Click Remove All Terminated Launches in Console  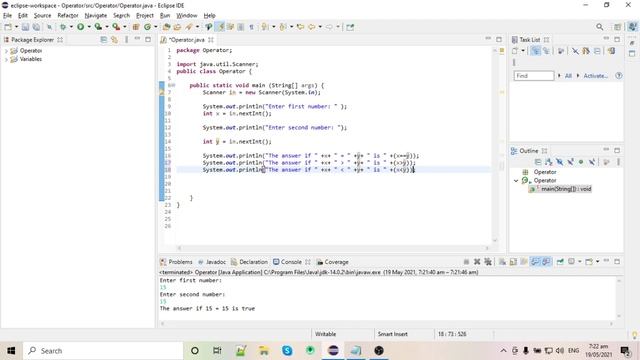[x=487, y=262]
